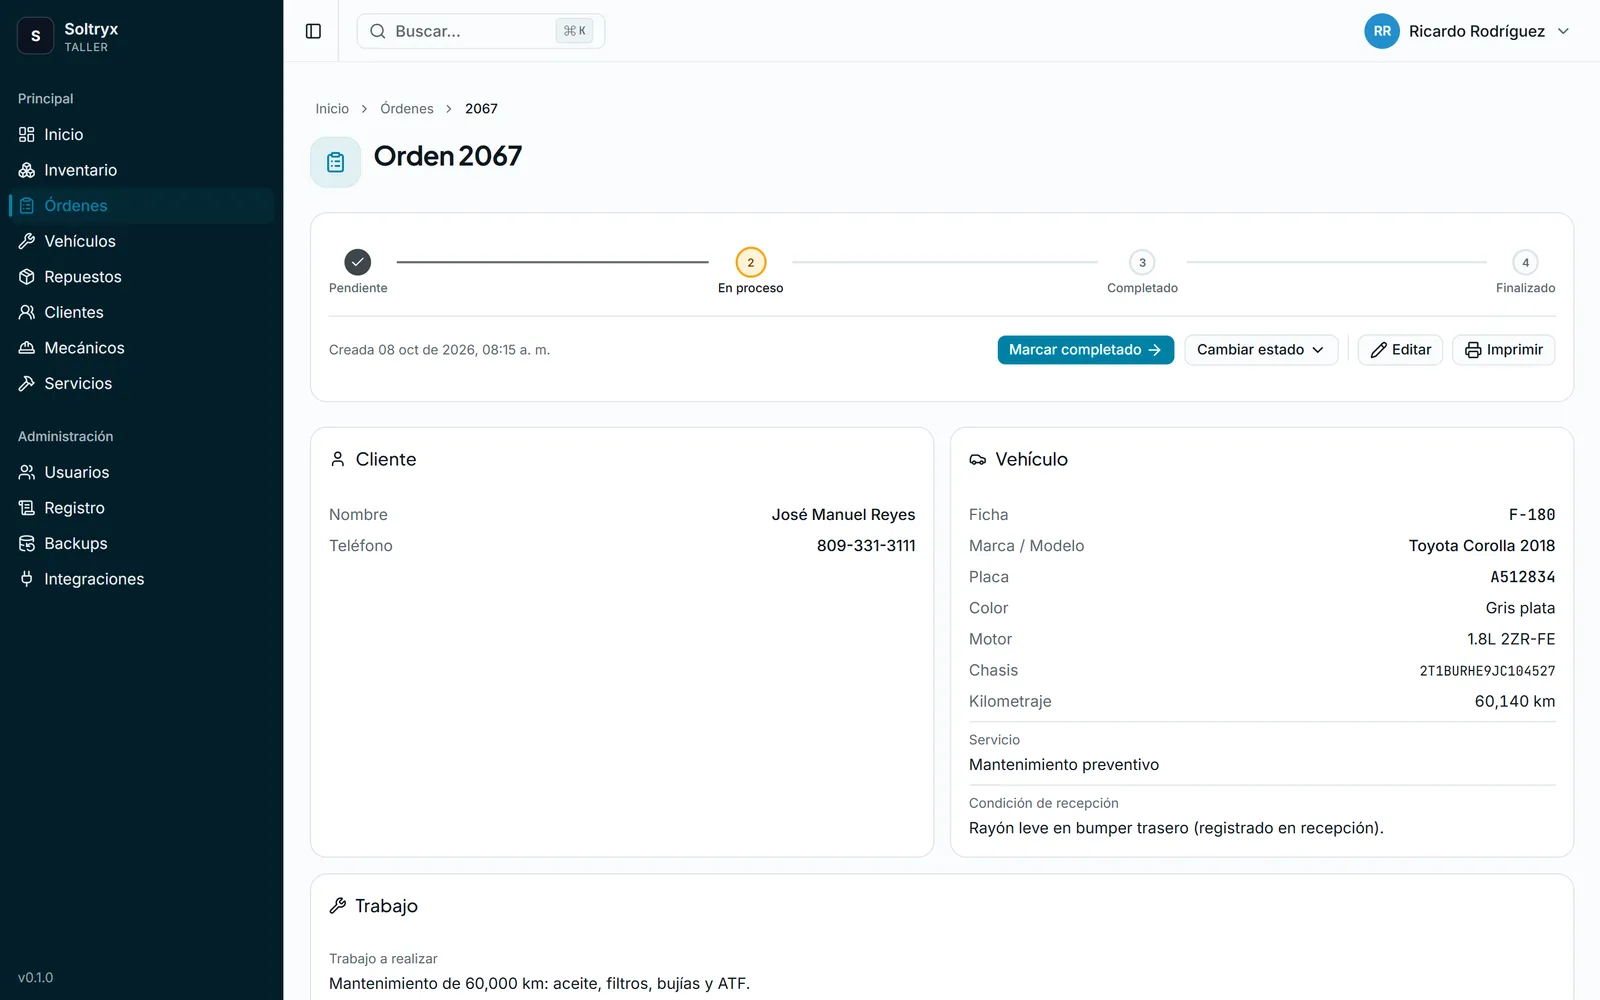The height and width of the screenshot is (1000, 1600).
Task: Open Vehículos in the sidebar
Action: point(141,241)
